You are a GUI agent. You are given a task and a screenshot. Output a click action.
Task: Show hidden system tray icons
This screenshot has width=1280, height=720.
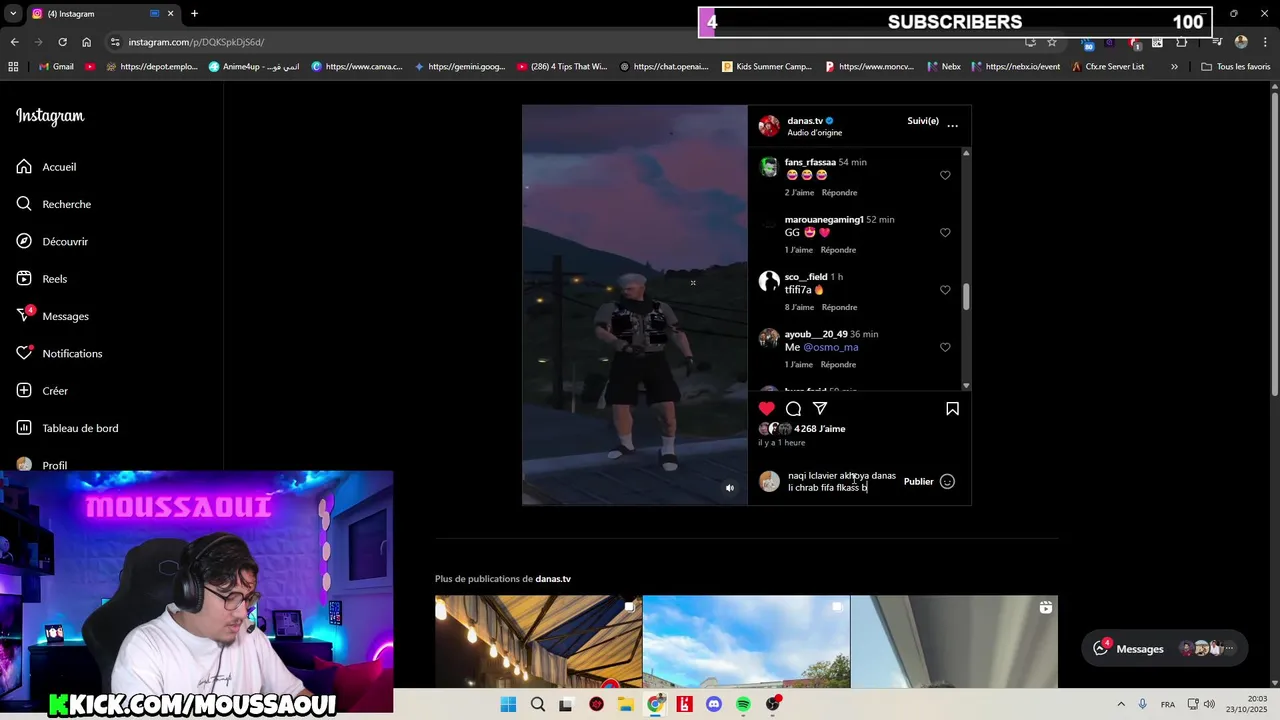[x=1120, y=704]
